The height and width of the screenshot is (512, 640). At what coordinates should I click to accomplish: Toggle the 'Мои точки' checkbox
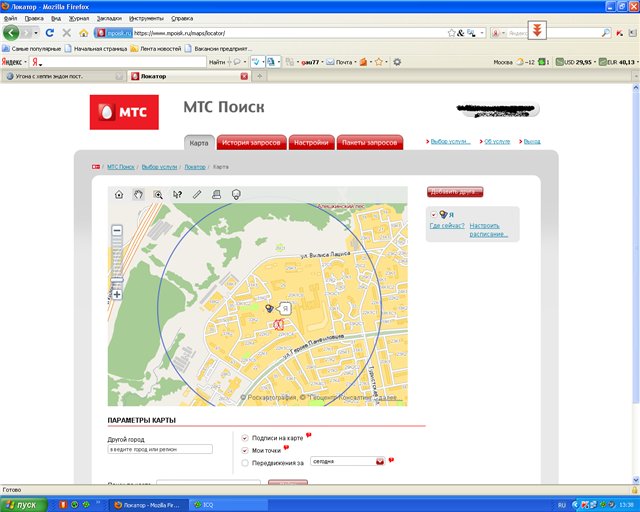click(x=244, y=450)
